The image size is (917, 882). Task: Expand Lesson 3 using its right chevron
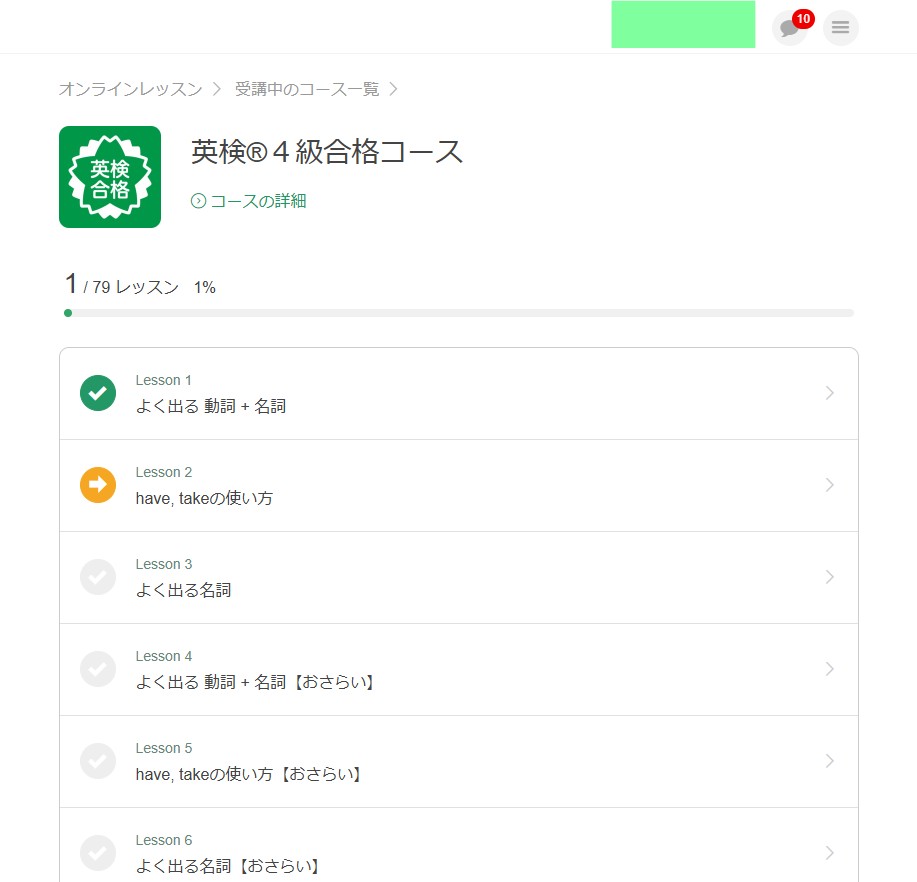[x=829, y=577]
